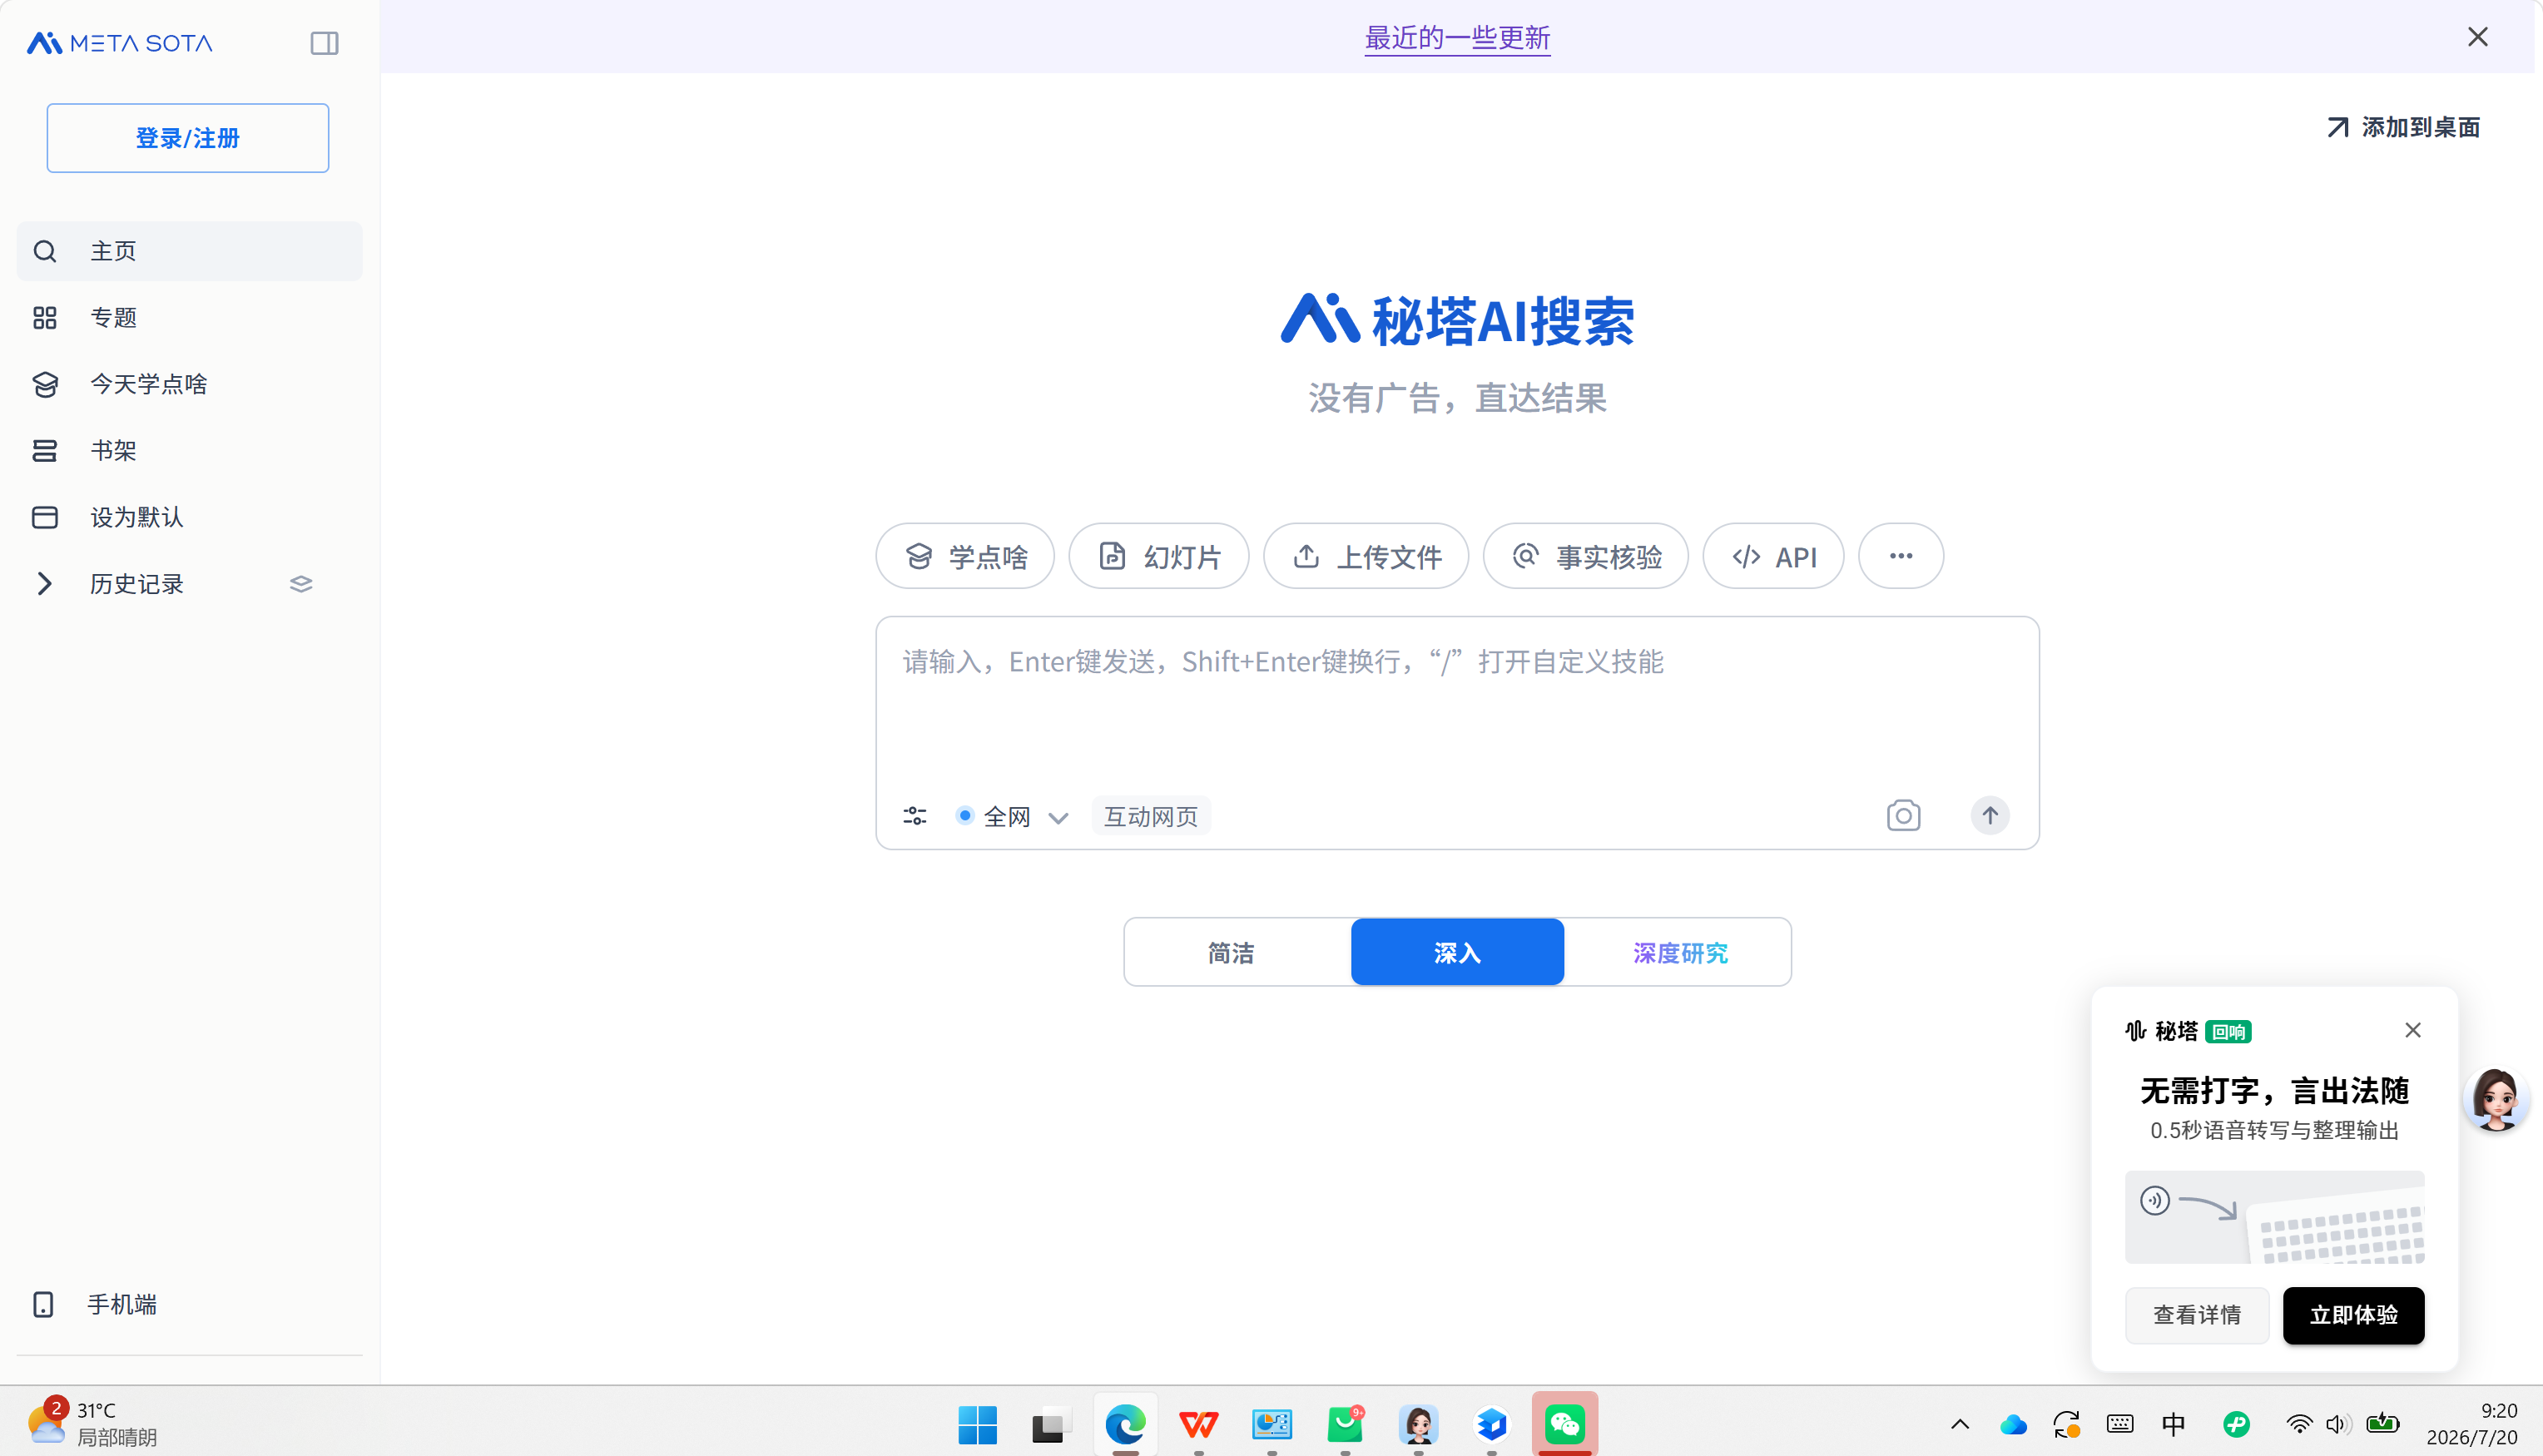2543x1456 pixels.
Task: Click the 秘塔AI搜索 main logo
Action: pyautogui.click(x=1457, y=321)
